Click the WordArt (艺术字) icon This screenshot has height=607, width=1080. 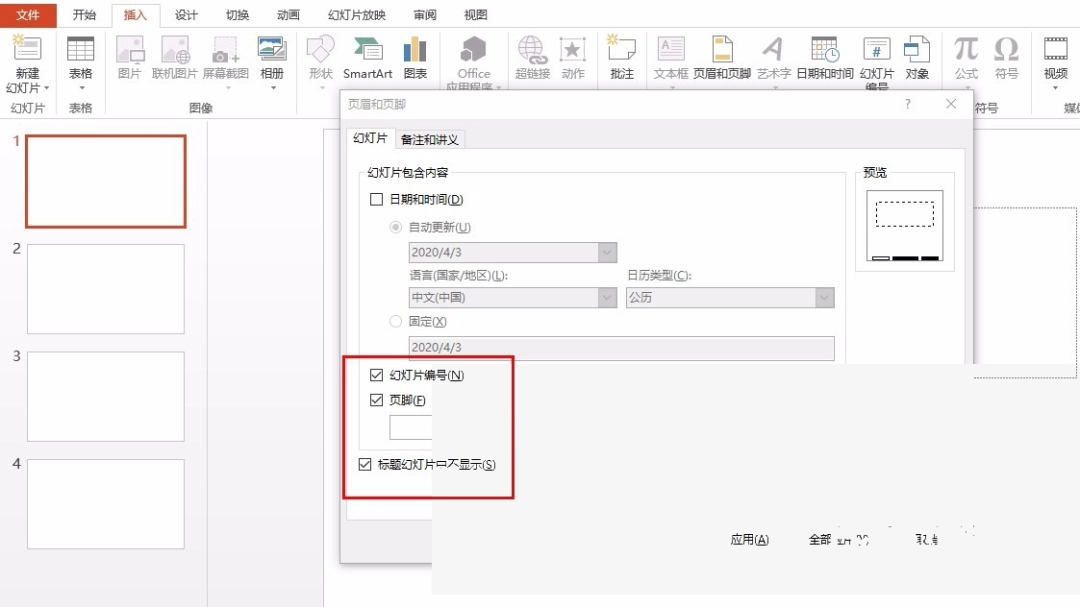click(773, 50)
